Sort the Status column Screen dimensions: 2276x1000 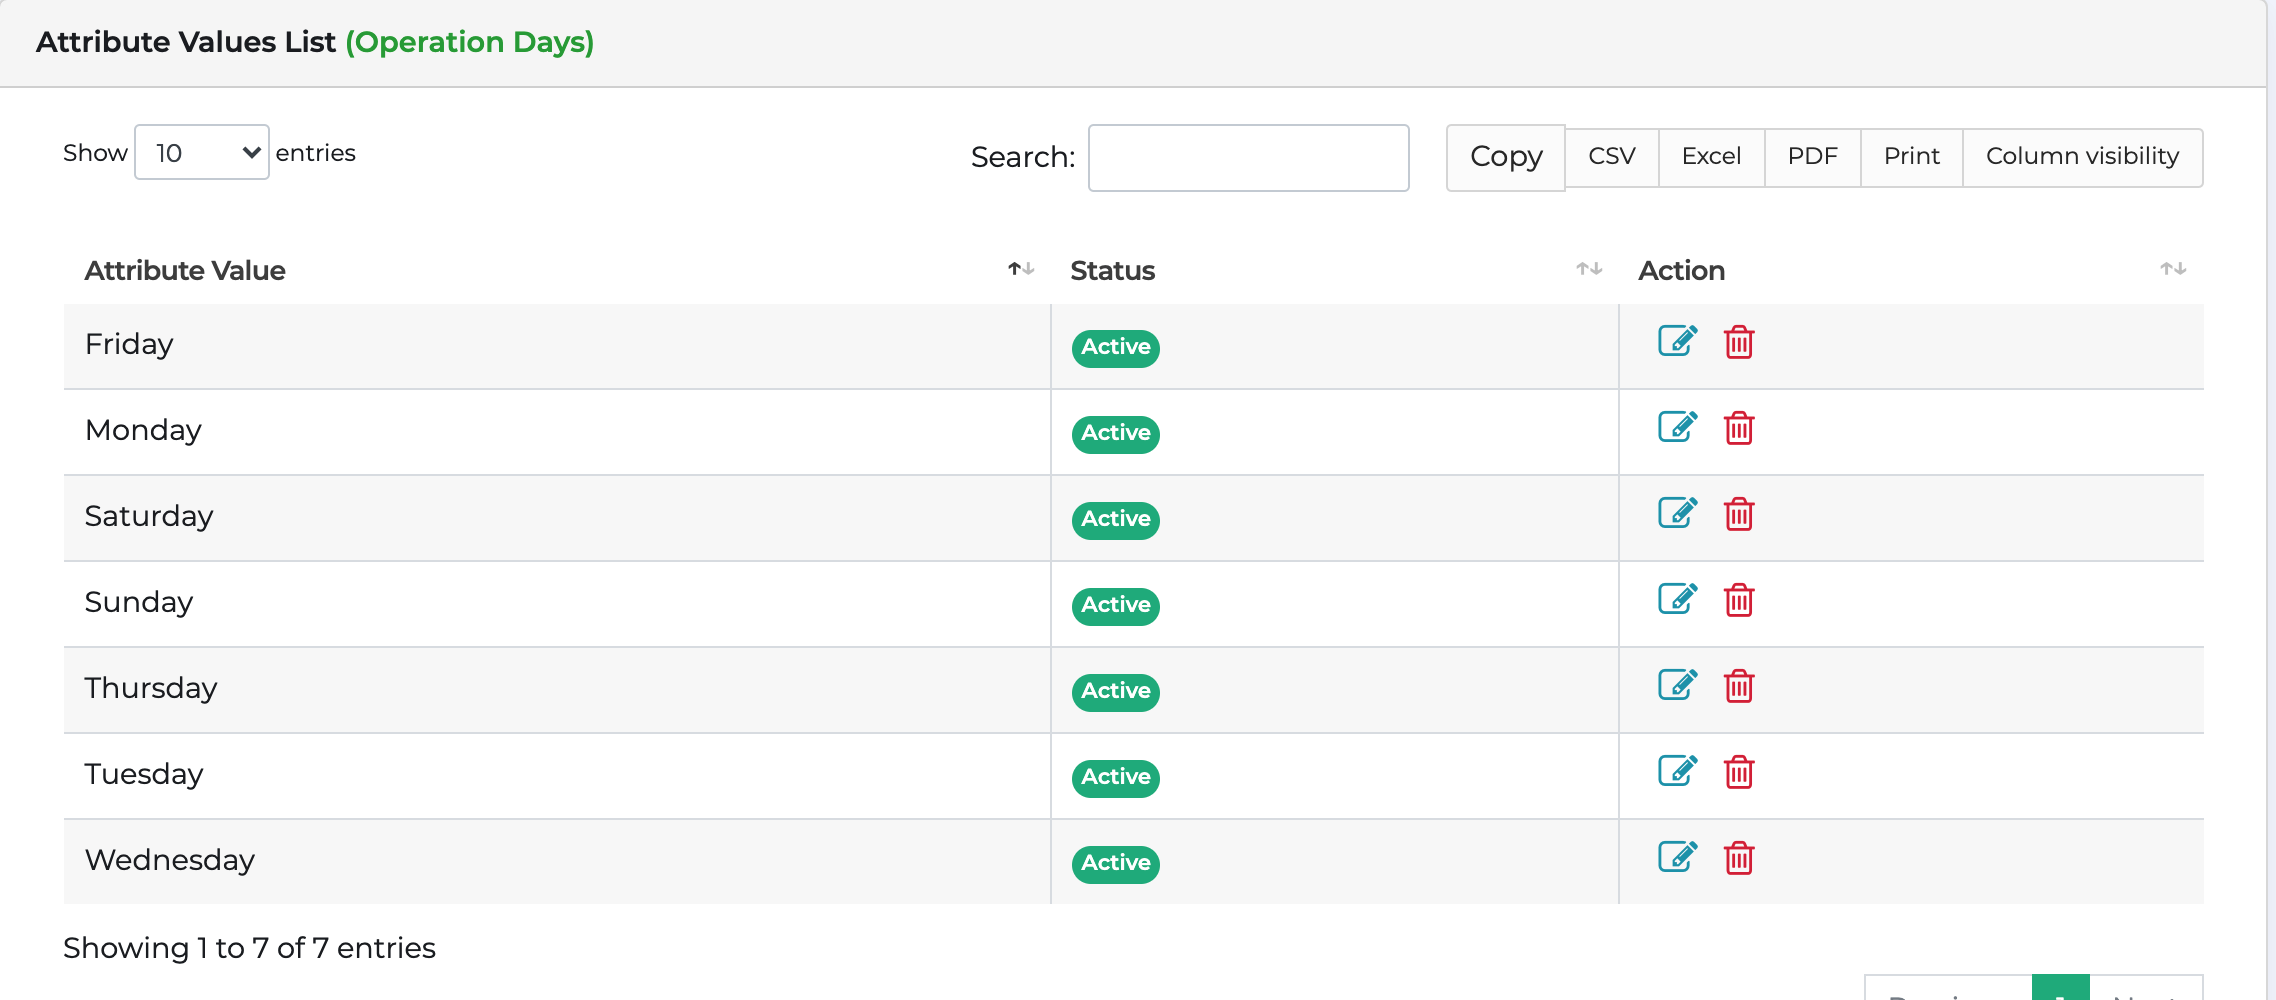pyautogui.click(x=1588, y=268)
